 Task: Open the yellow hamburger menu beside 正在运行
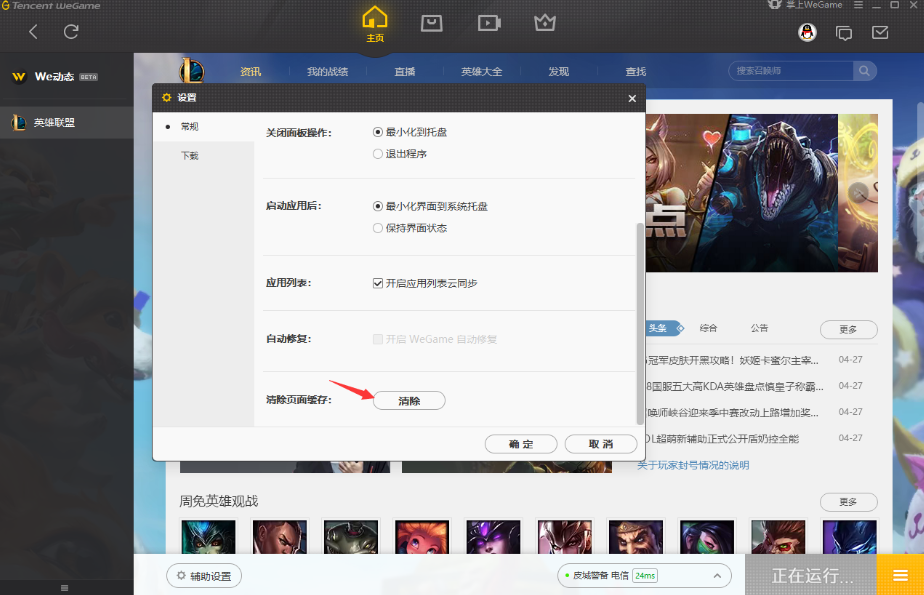900,575
